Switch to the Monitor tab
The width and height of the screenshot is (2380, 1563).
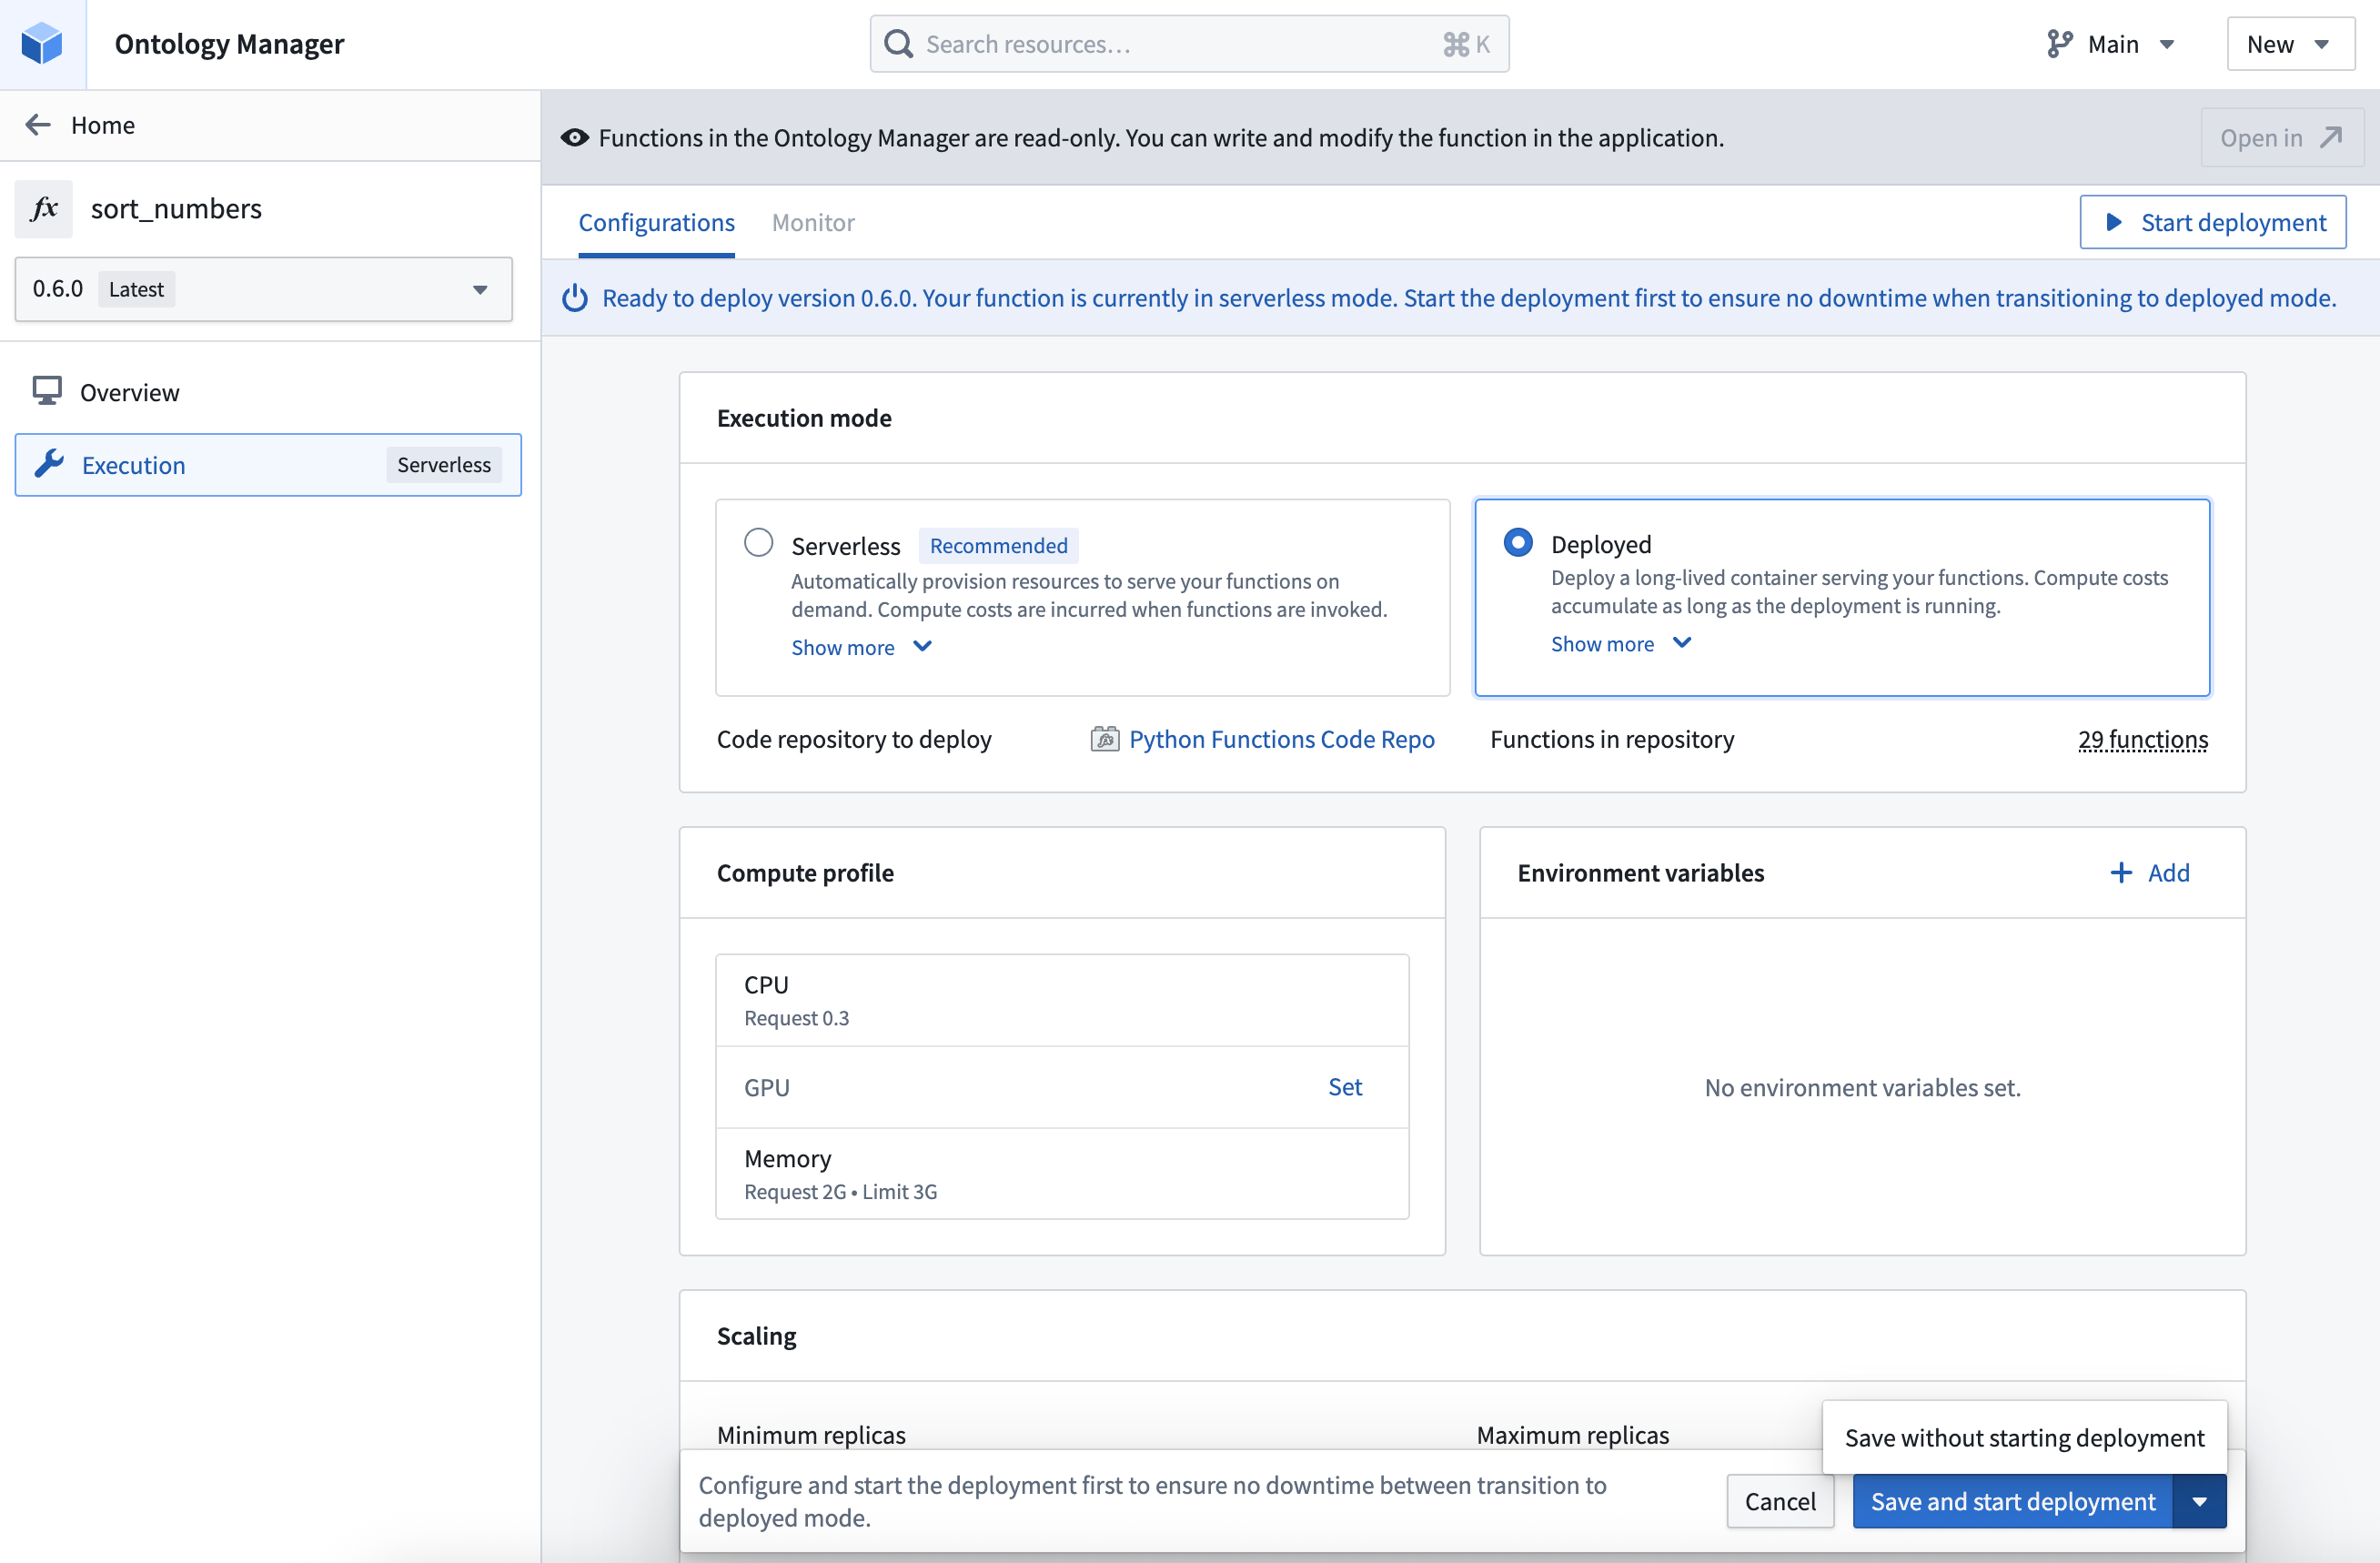point(813,222)
